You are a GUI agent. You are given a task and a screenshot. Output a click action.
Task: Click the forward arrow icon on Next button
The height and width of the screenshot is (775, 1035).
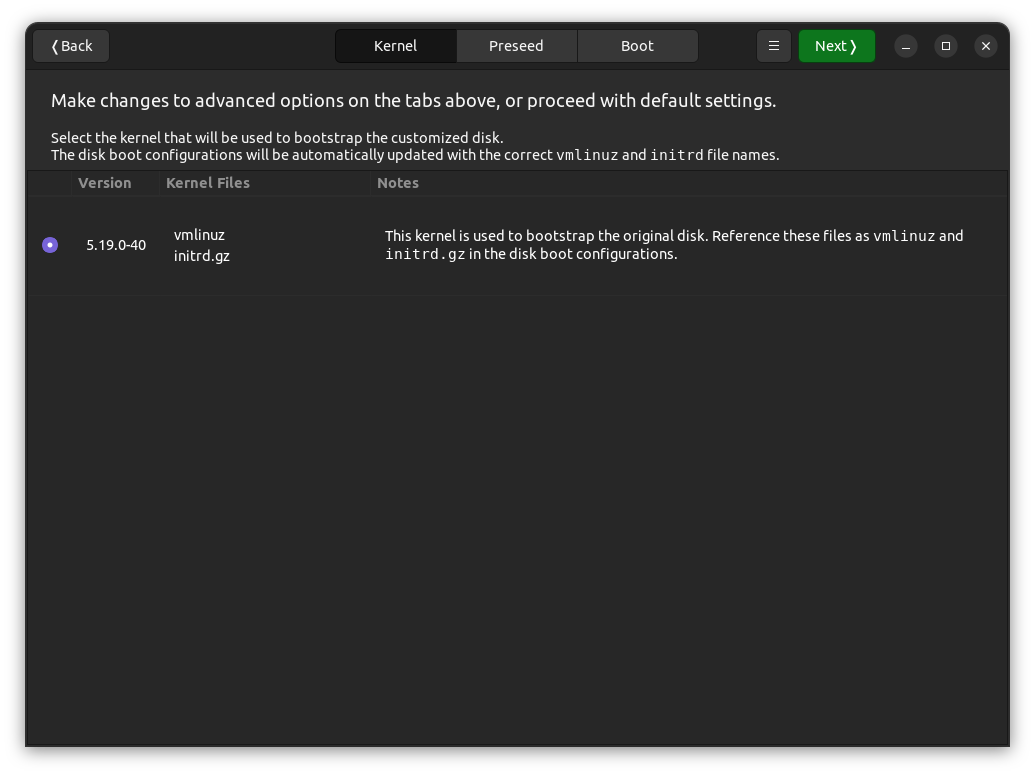(857, 45)
